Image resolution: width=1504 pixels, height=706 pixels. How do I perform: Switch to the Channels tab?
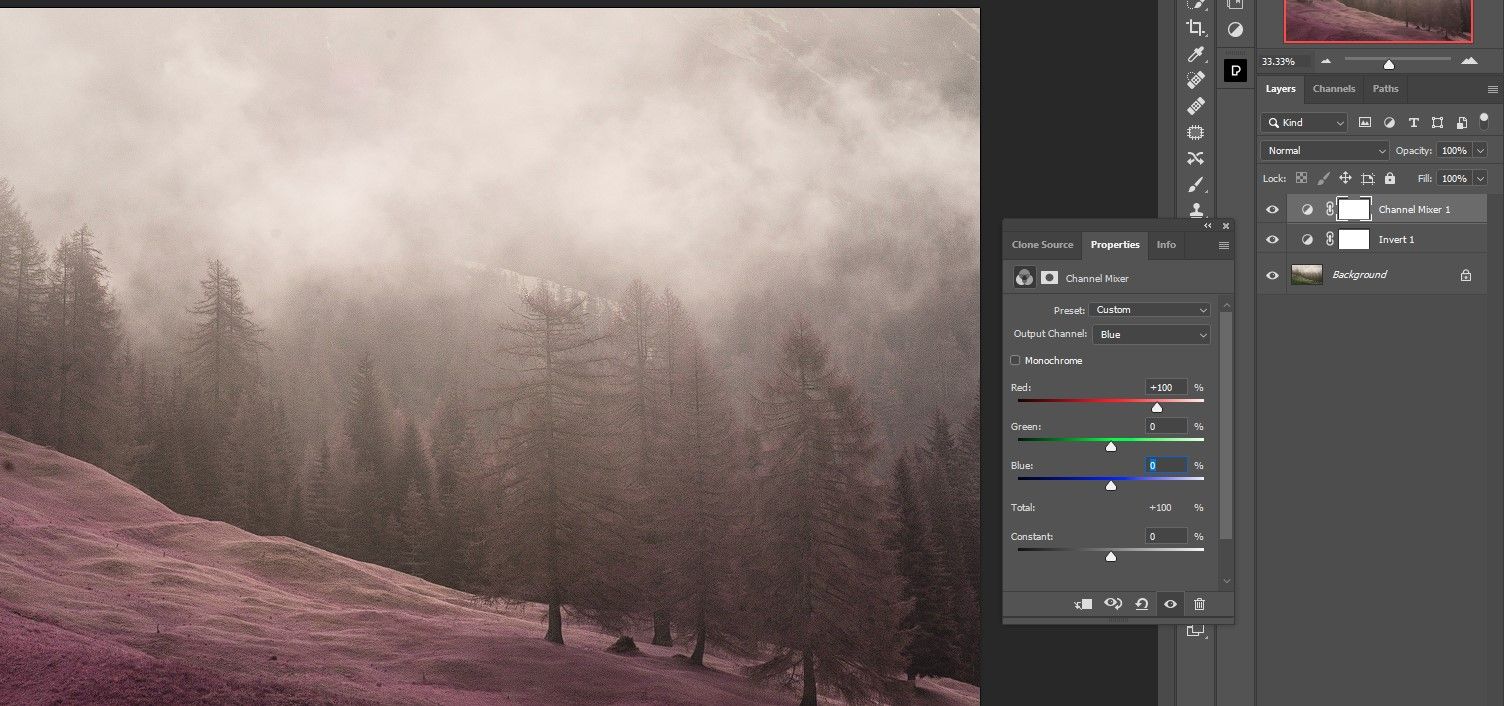tap(1333, 89)
